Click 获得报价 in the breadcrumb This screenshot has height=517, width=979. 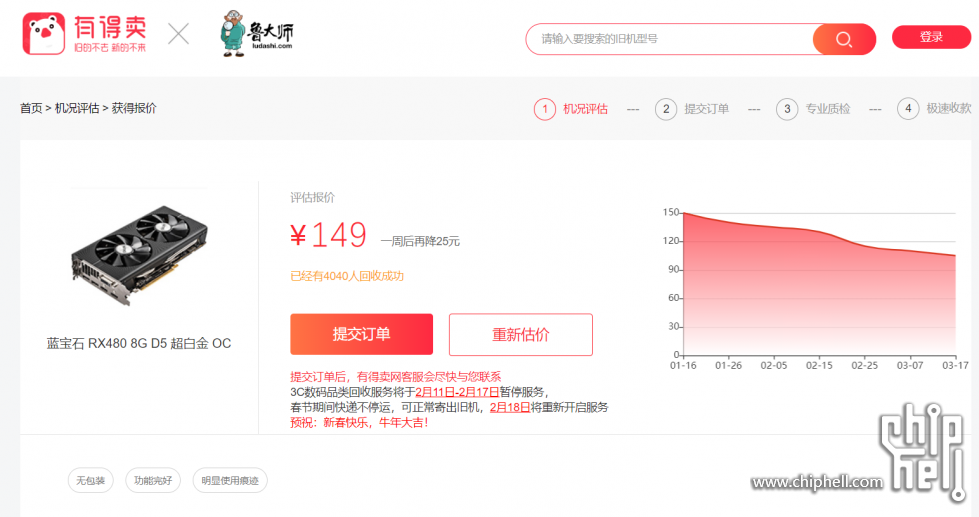tap(134, 108)
